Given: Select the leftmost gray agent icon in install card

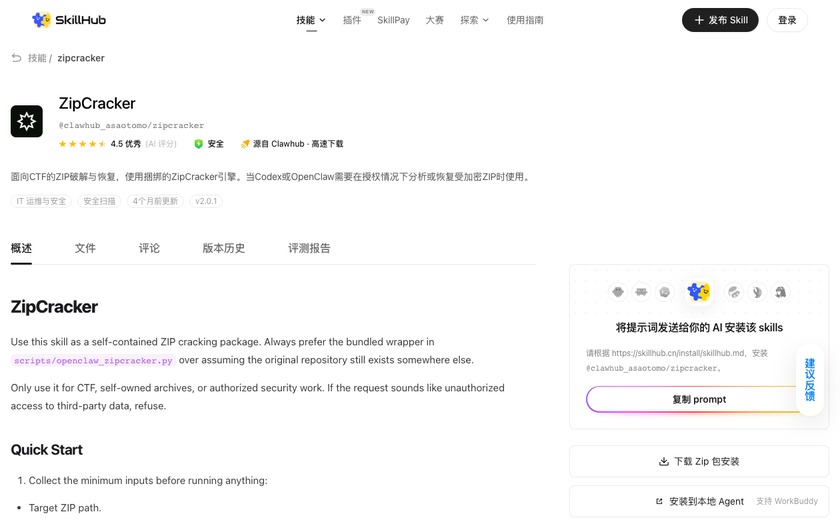Looking at the screenshot, I should pyautogui.click(x=618, y=292).
